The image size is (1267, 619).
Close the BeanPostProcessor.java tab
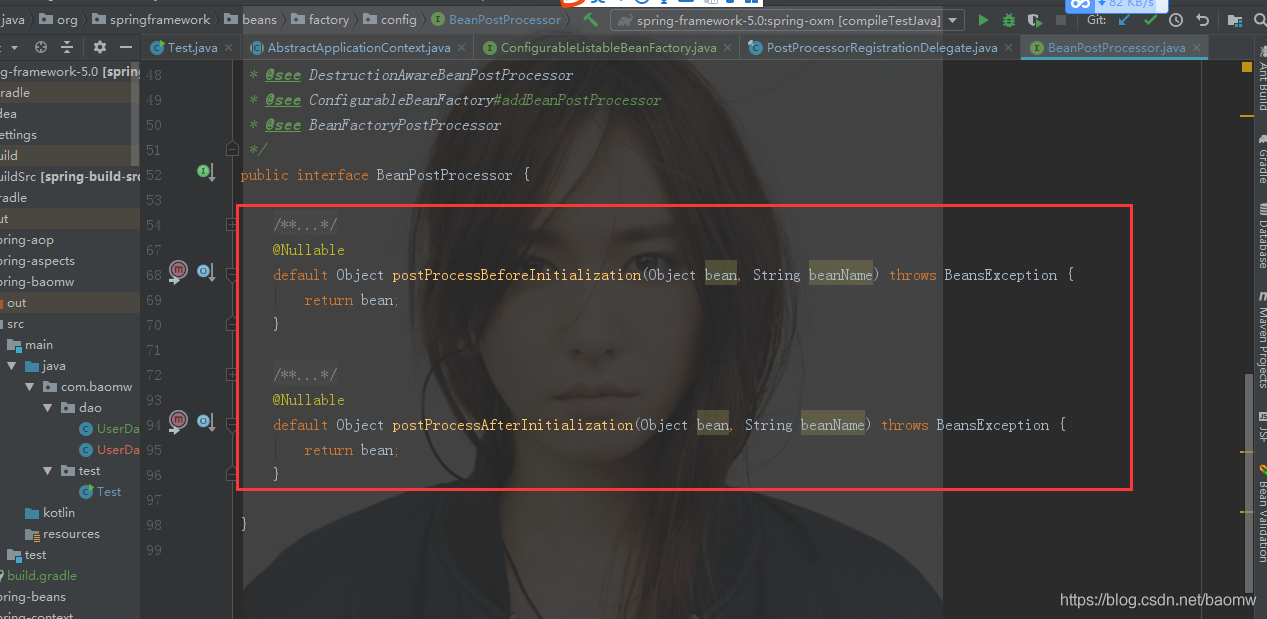tap(1197, 48)
